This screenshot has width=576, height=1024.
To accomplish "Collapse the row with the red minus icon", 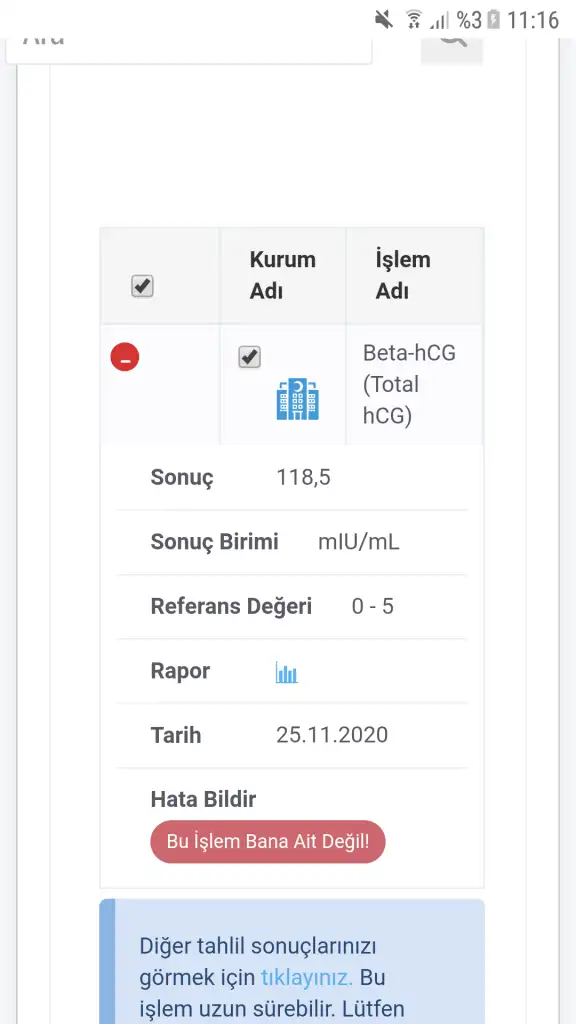I will point(125,357).
